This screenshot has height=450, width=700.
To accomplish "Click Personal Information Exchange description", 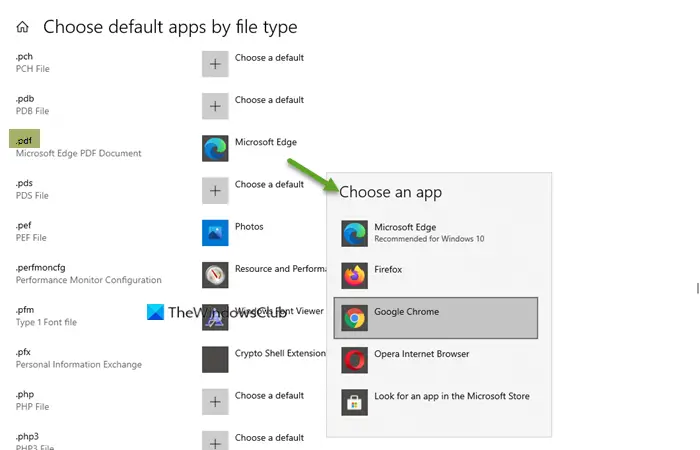I will coord(79,364).
